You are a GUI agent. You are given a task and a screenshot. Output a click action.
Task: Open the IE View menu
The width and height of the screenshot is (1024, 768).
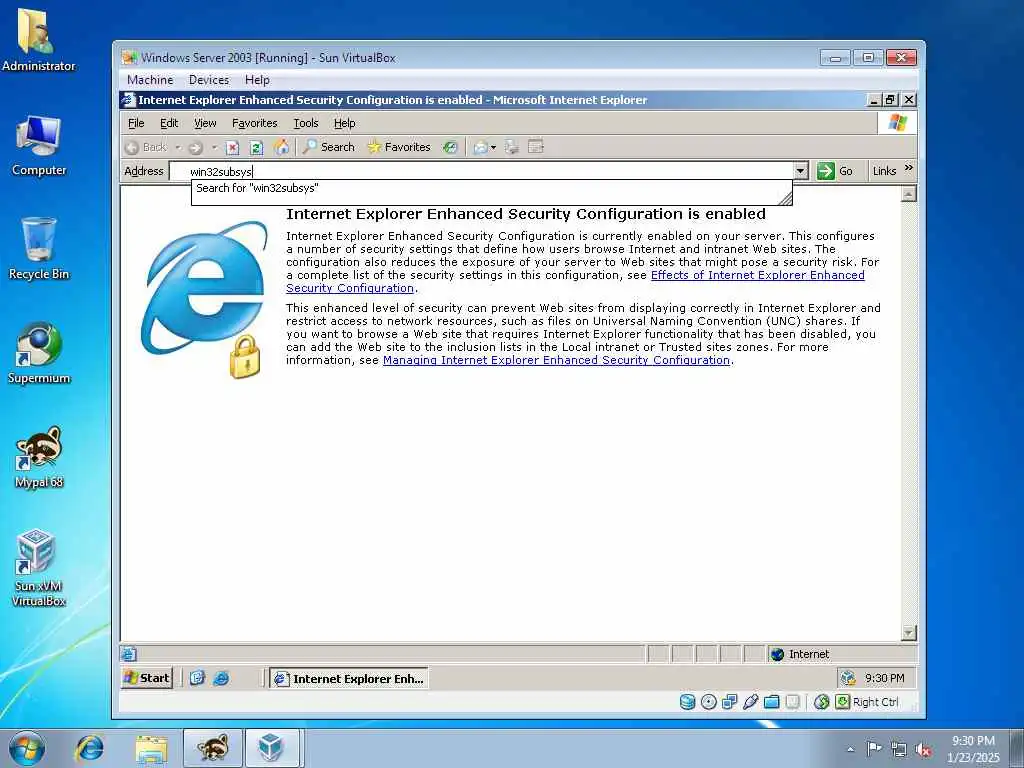click(205, 123)
